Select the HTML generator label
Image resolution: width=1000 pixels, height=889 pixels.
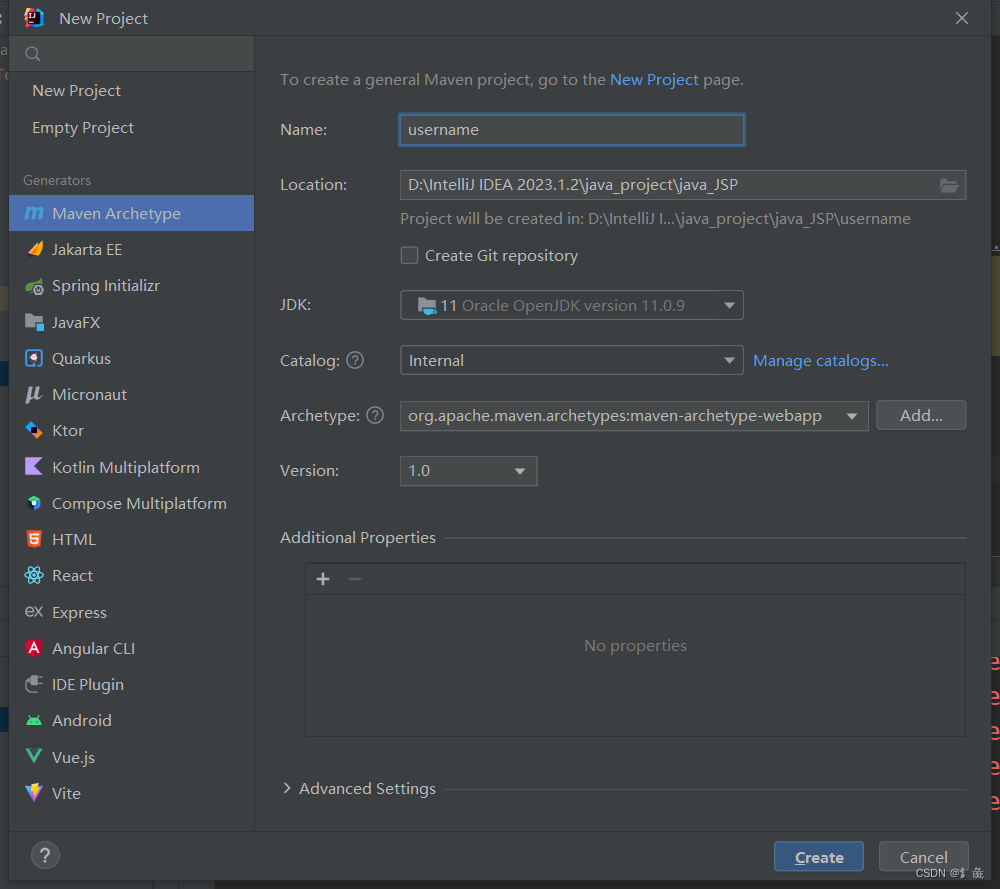pyautogui.click(x=73, y=540)
